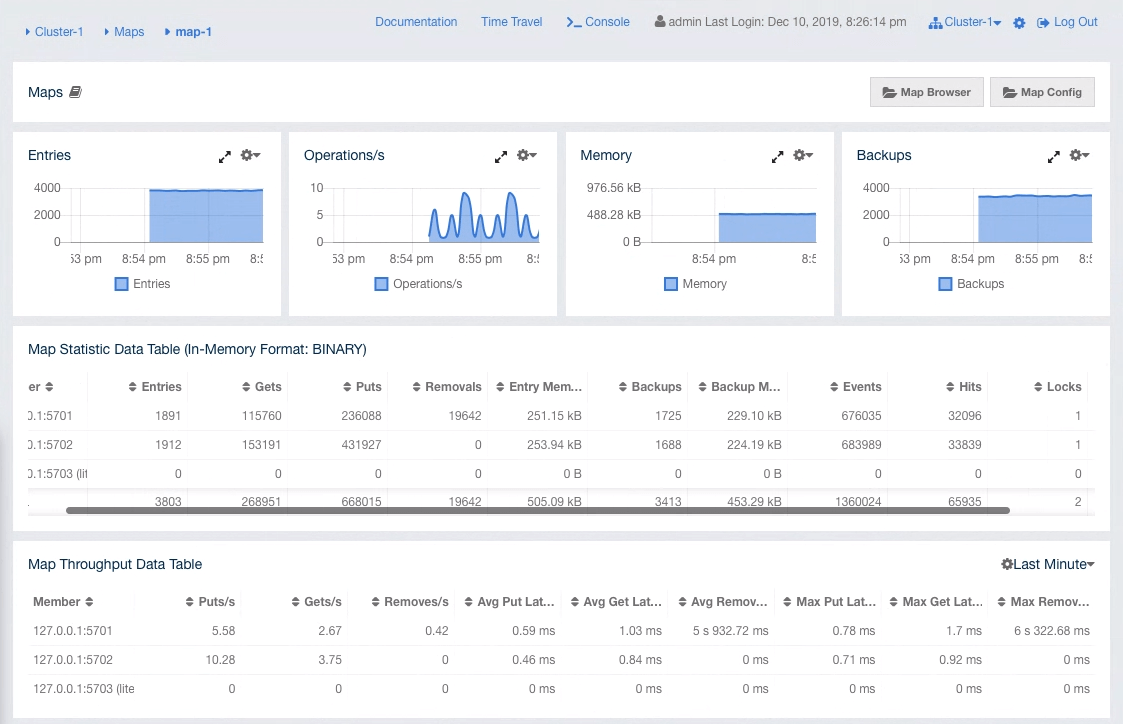Screen dimensions: 1123x724
Task: Sort throughput table by Member column
Action: pos(89,602)
